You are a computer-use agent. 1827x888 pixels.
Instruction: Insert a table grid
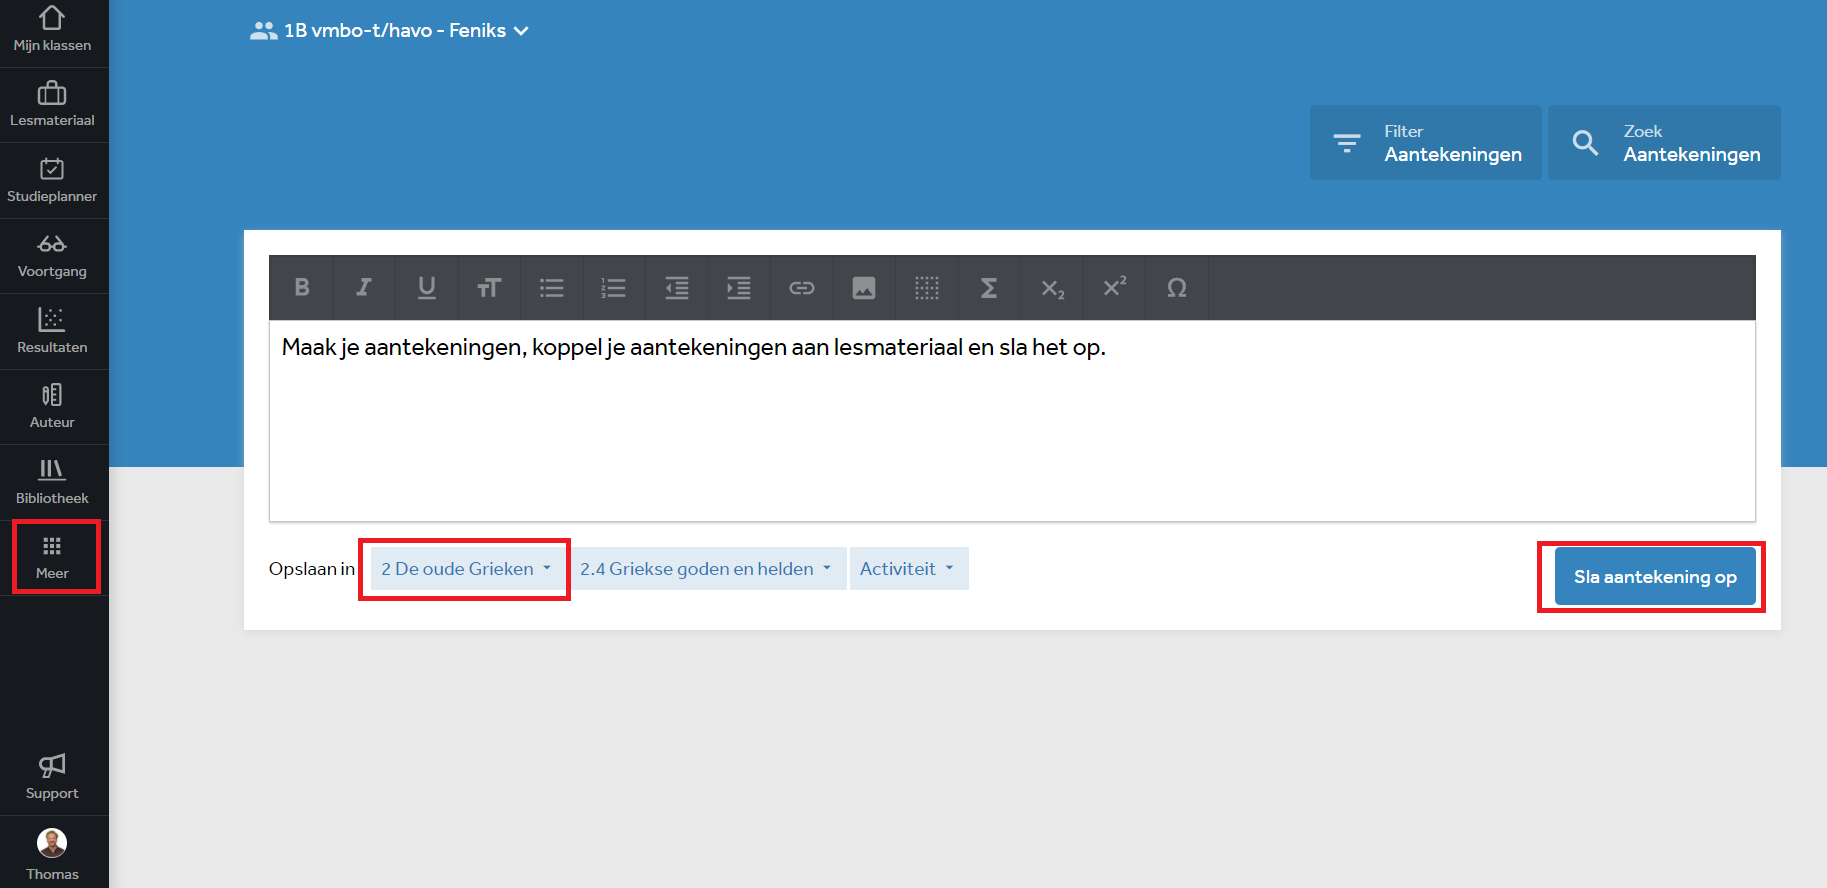(927, 288)
